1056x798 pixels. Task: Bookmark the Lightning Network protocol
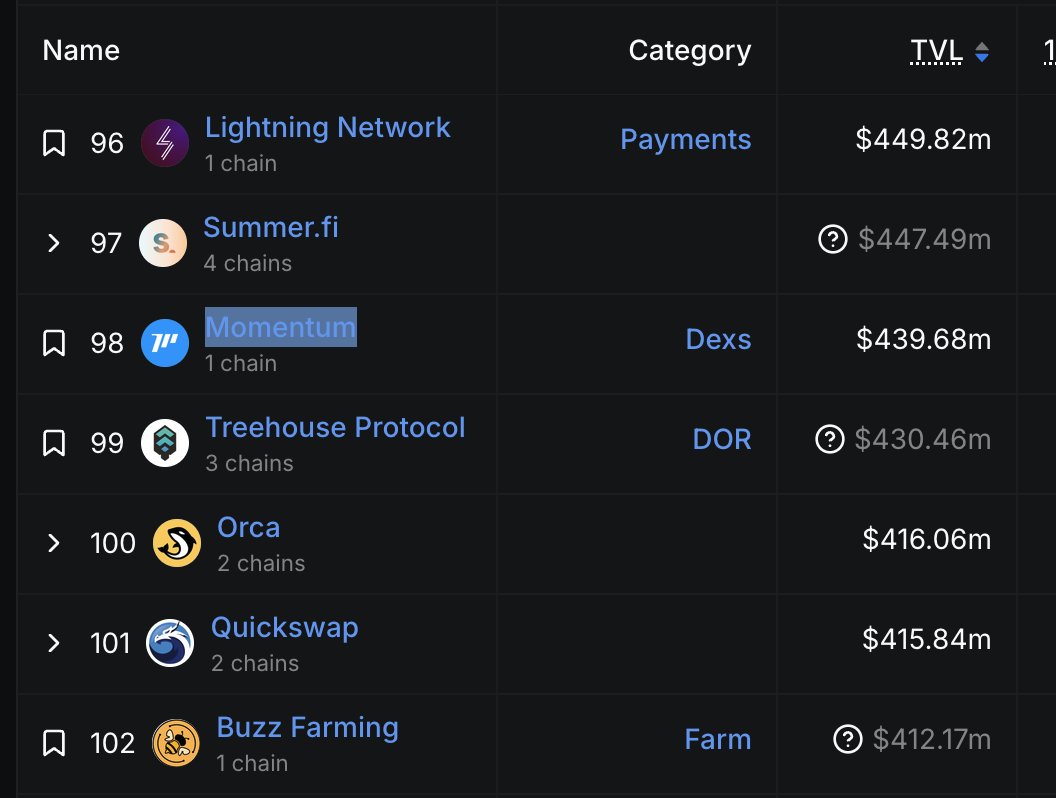point(54,143)
